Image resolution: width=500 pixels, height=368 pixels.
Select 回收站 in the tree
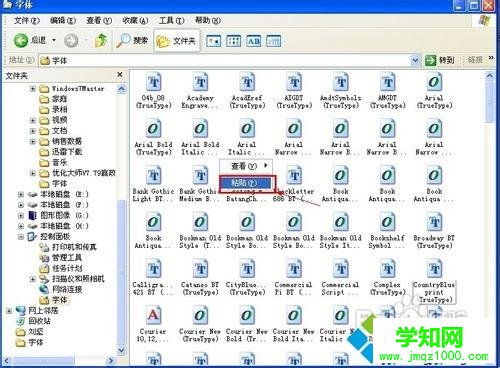click(39, 321)
